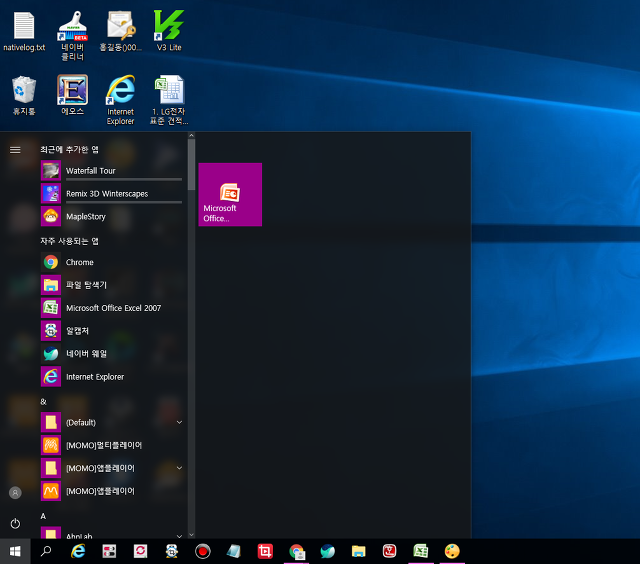Click the app list scrollbar down arrow

pyautogui.click(x=191, y=535)
